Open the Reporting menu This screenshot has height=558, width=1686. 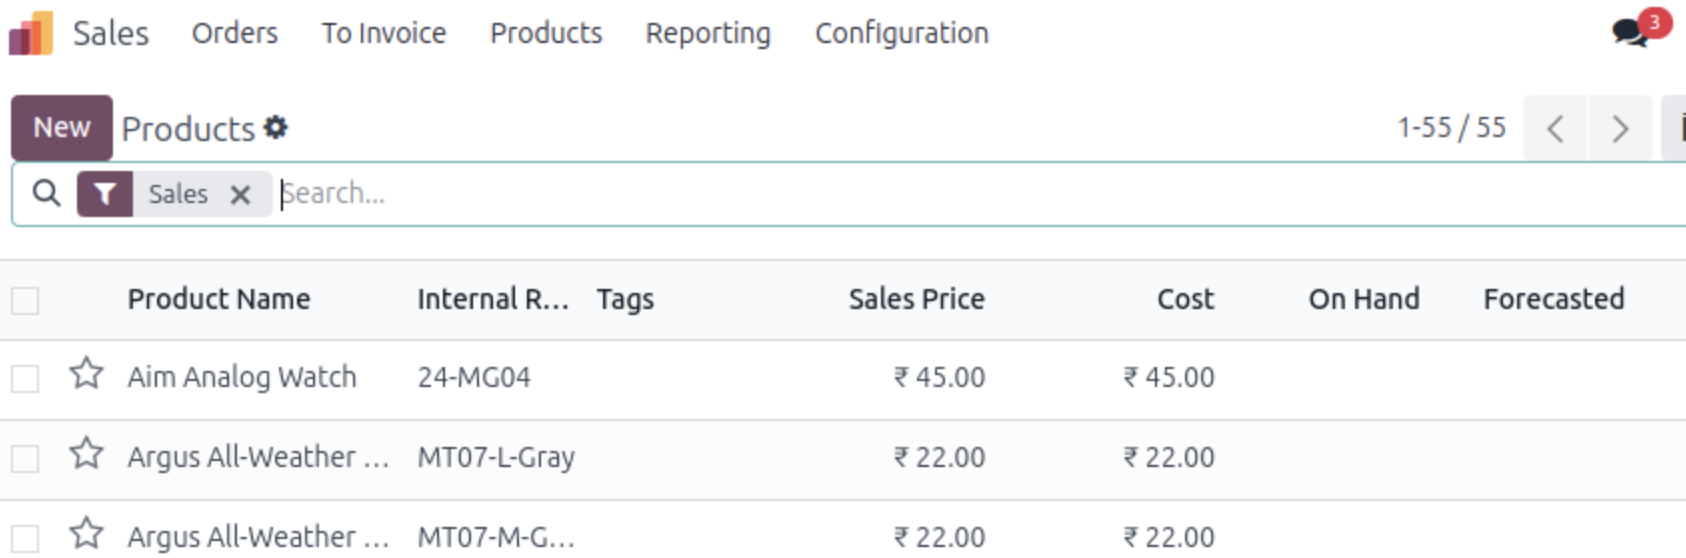[708, 33]
